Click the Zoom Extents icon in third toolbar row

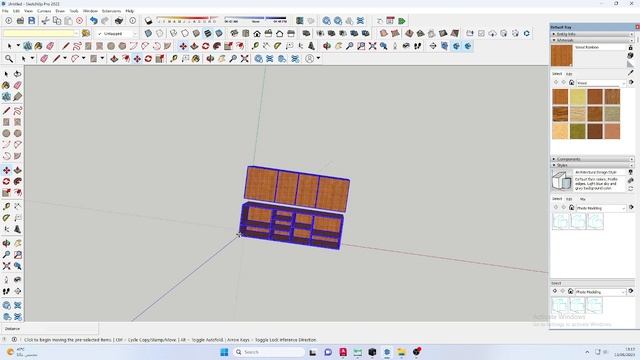372,46
